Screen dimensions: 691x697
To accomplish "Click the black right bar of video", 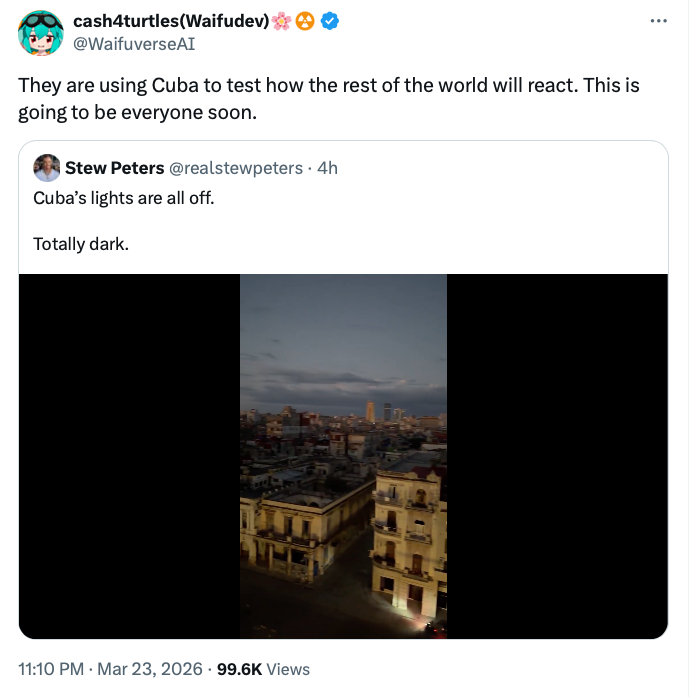I will [557, 456].
